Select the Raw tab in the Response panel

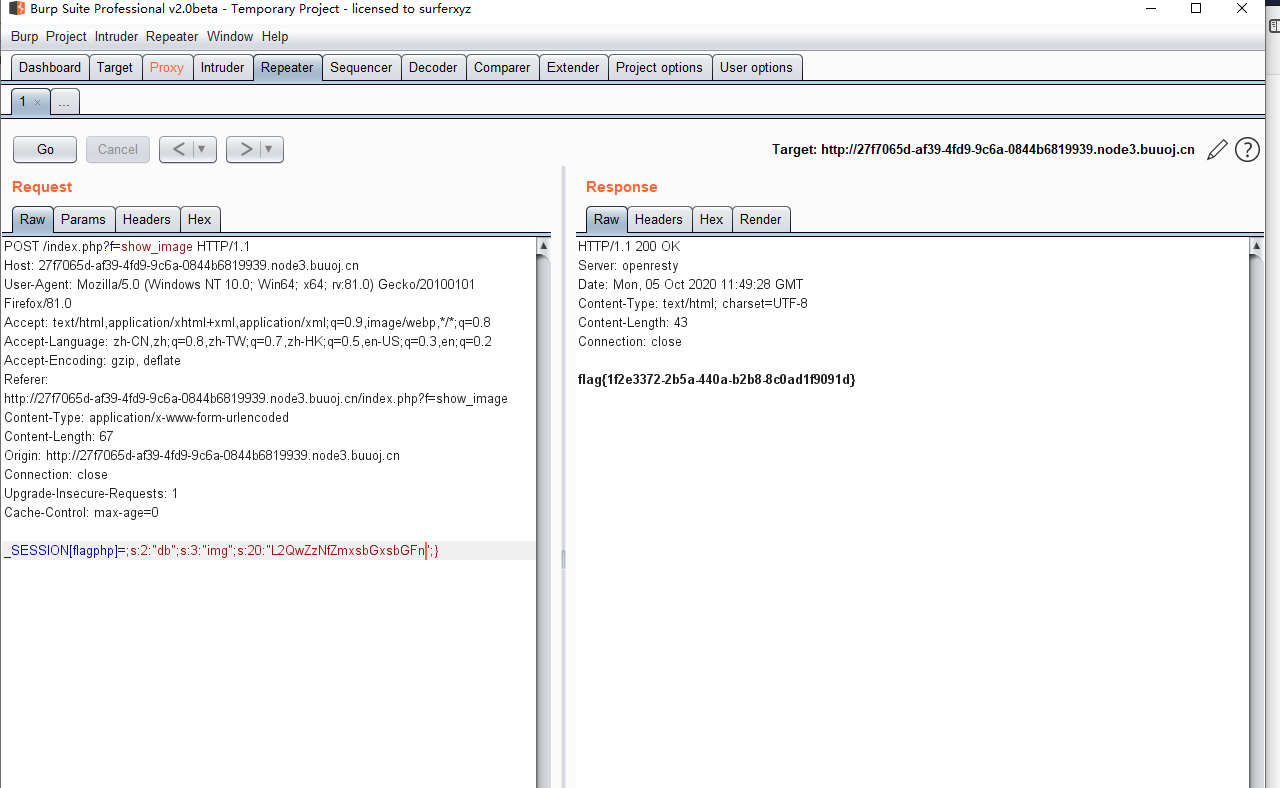(607, 219)
